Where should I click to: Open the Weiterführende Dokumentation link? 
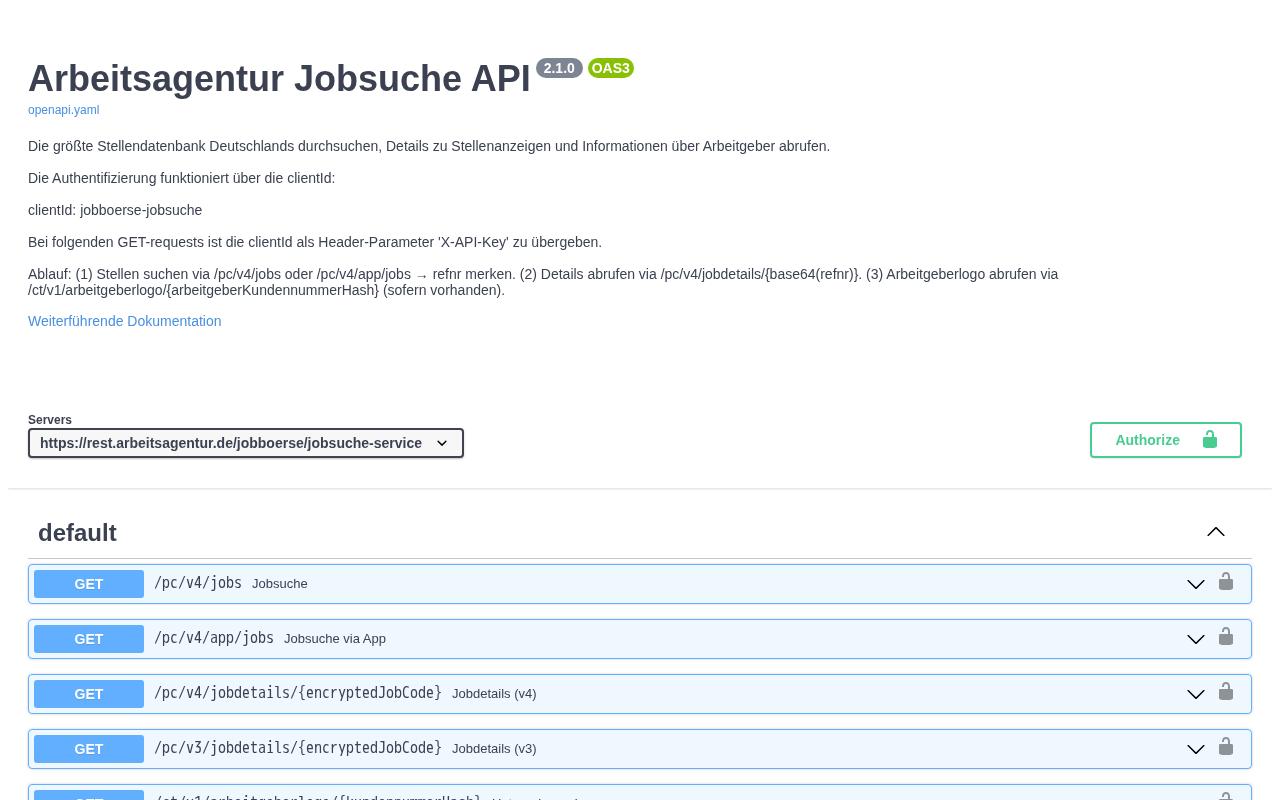coord(125,321)
